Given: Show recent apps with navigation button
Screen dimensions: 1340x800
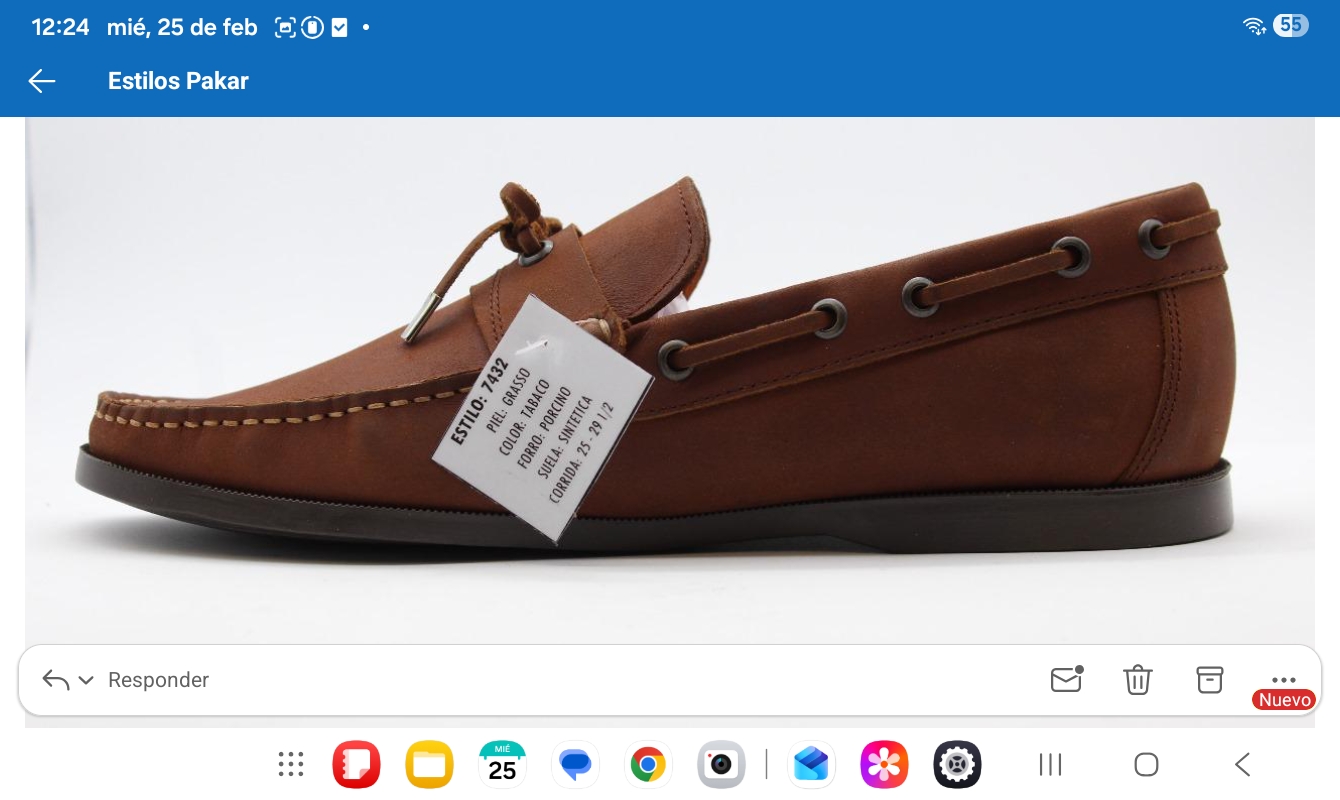Looking at the screenshot, I should pyautogui.click(x=1050, y=765).
